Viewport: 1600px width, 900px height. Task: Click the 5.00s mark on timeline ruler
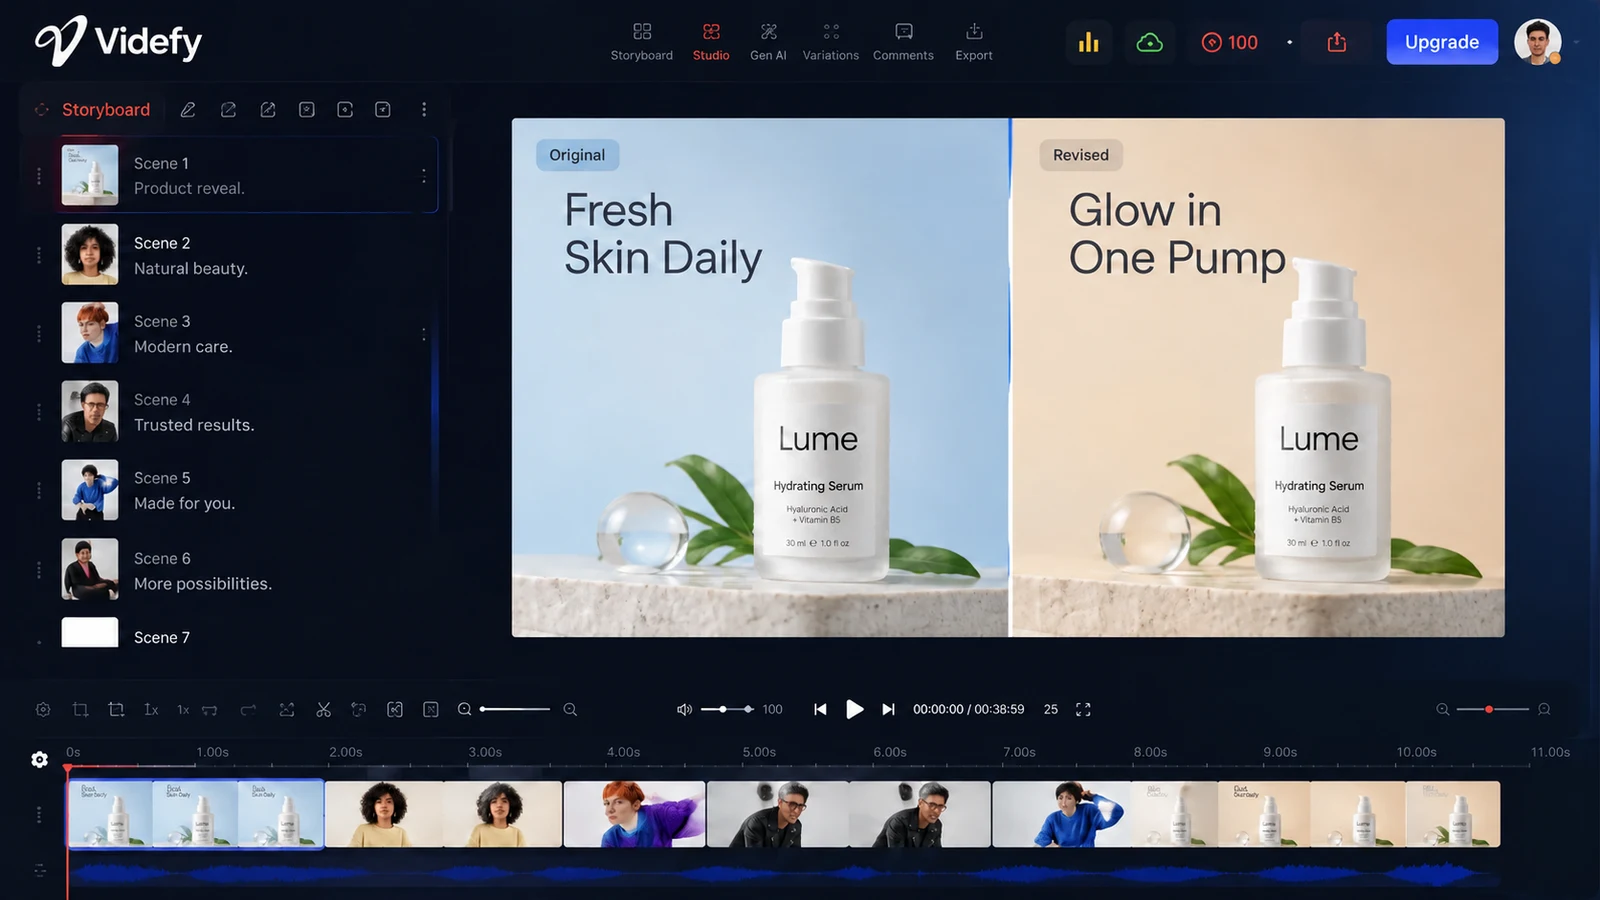[x=759, y=752]
